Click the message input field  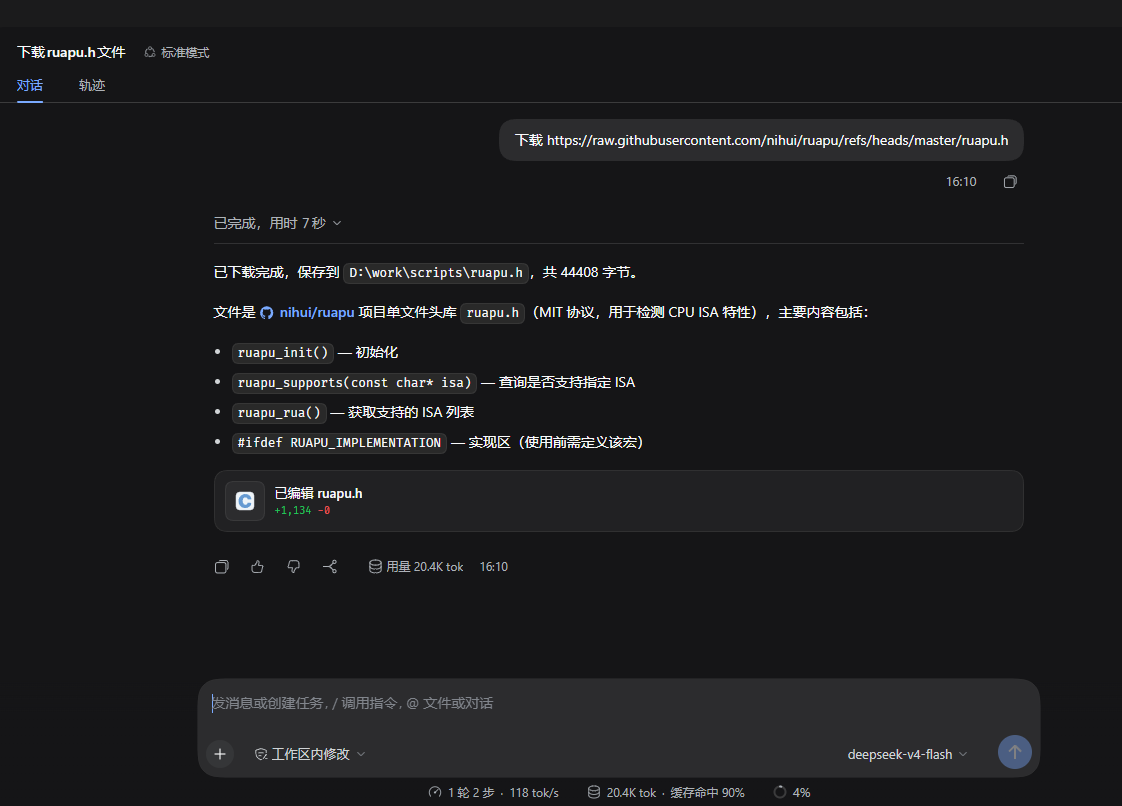pyautogui.click(x=618, y=704)
